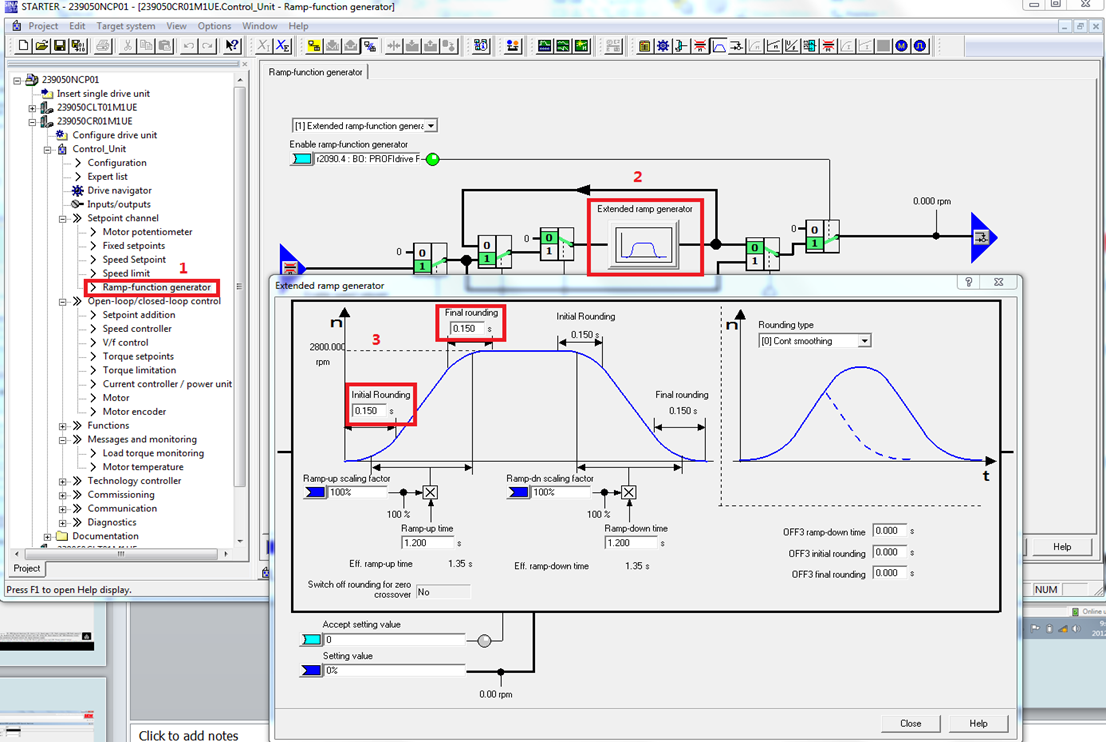This screenshot has height=742, width=1106.
Task: Select Speed controller in project tree
Action: [137, 329]
